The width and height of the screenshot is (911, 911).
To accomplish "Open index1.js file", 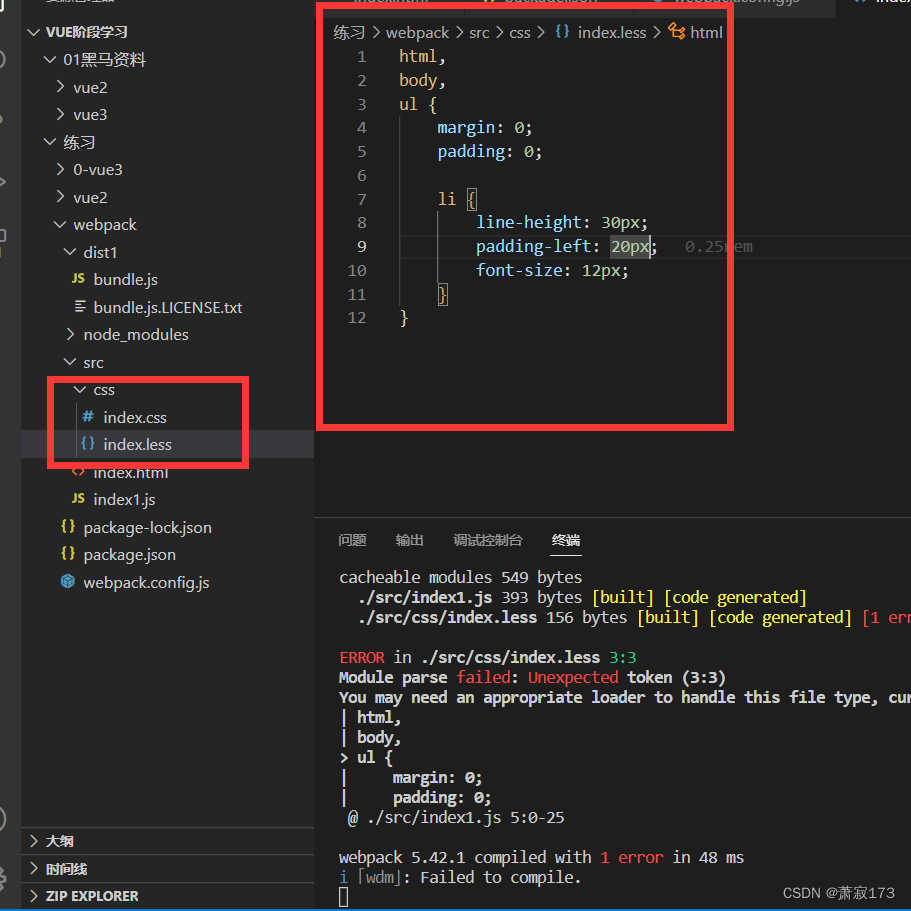I will 124,500.
